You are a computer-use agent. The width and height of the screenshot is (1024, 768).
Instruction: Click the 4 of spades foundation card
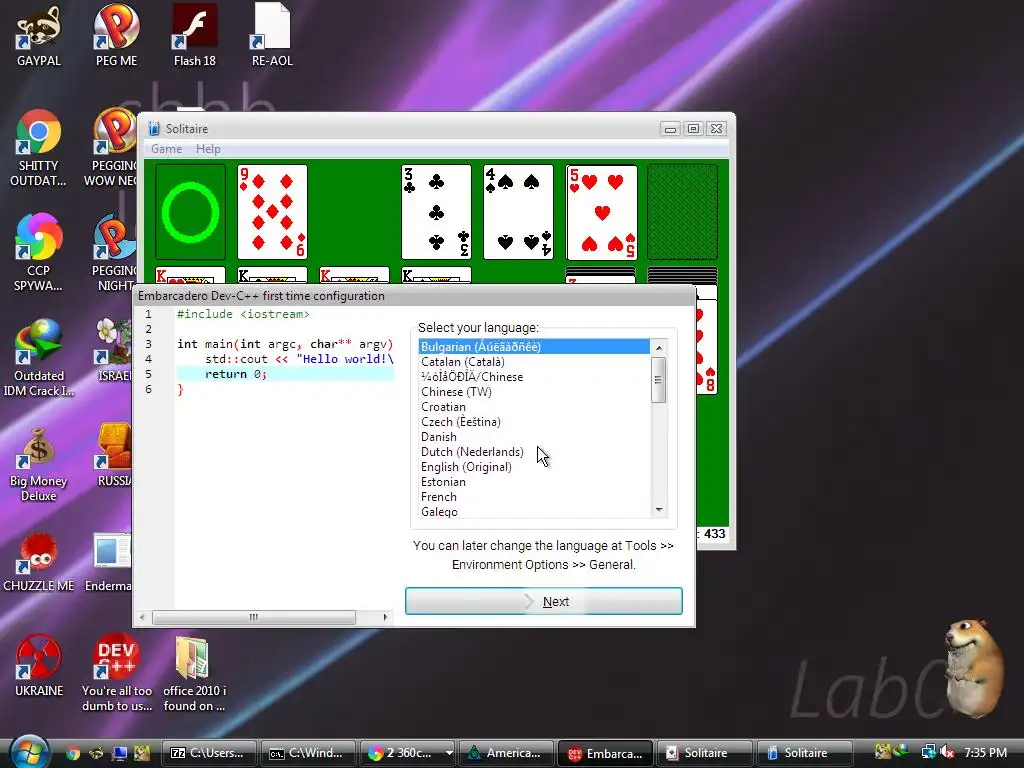[519, 212]
